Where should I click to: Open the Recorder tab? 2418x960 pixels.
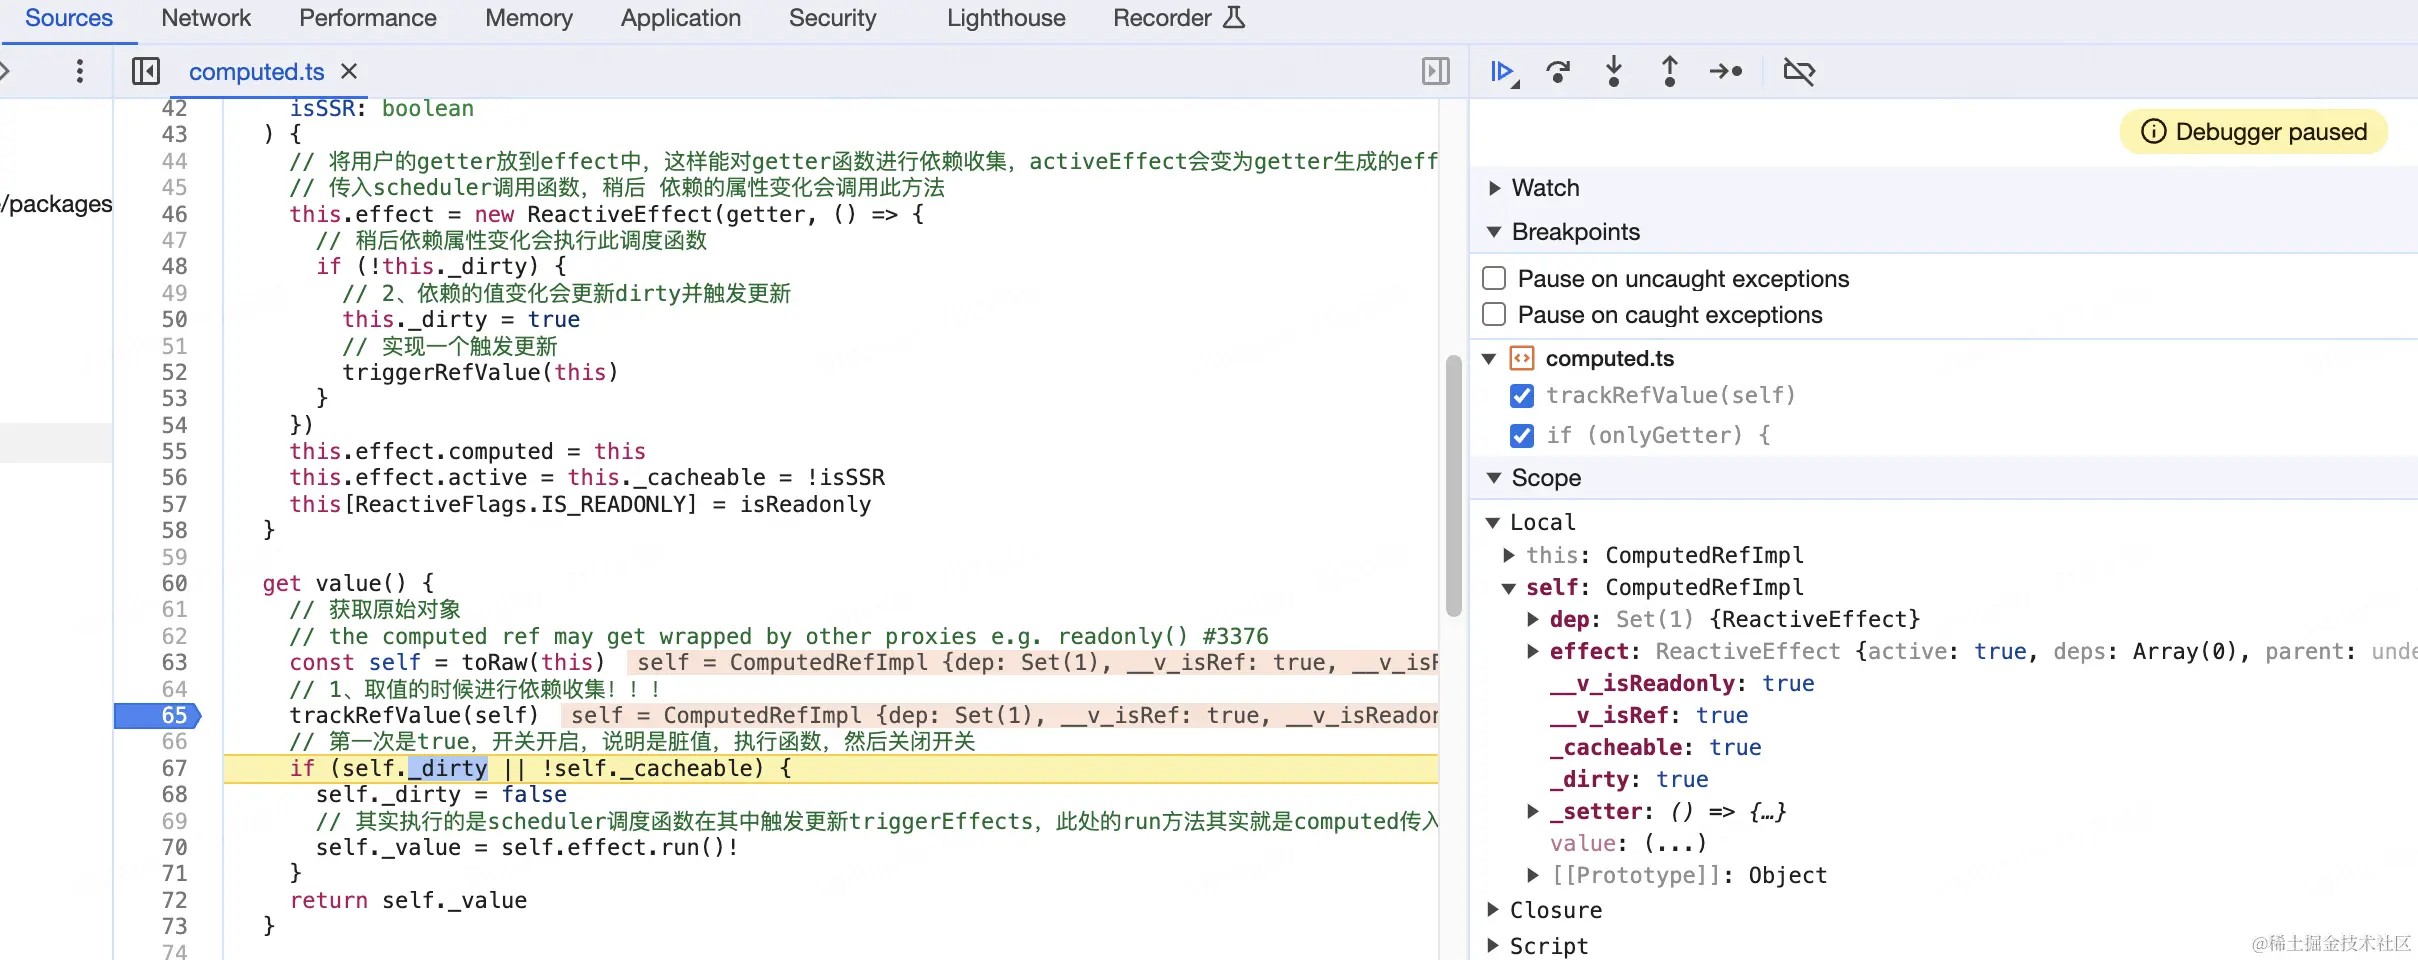(1162, 18)
